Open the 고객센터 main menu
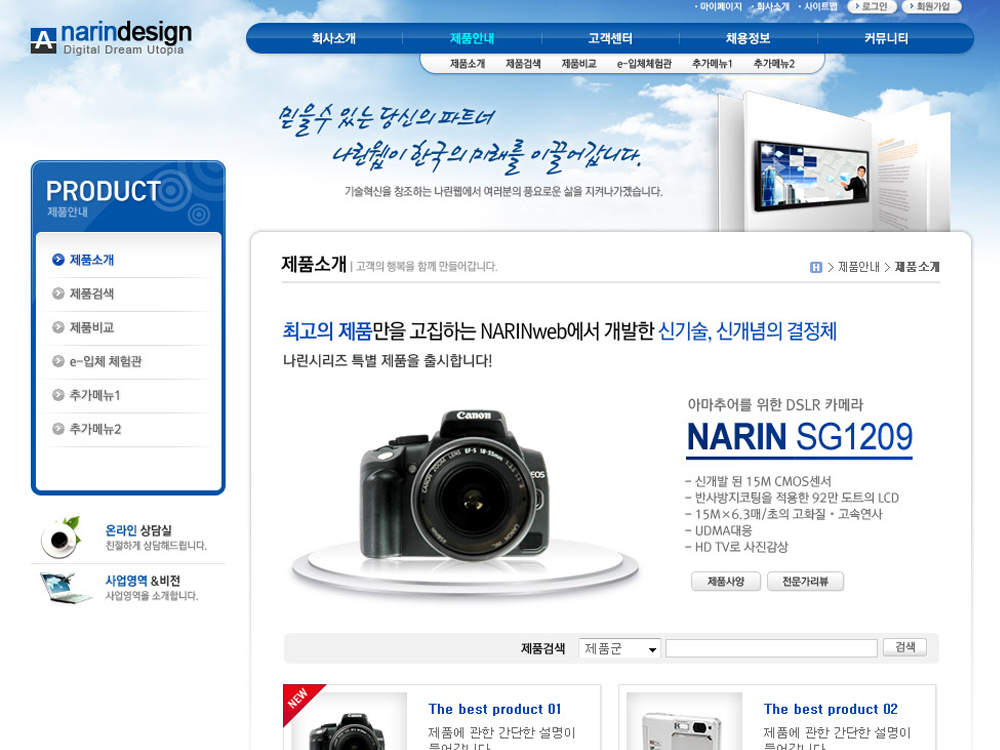This screenshot has width=1000, height=750. point(610,39)
